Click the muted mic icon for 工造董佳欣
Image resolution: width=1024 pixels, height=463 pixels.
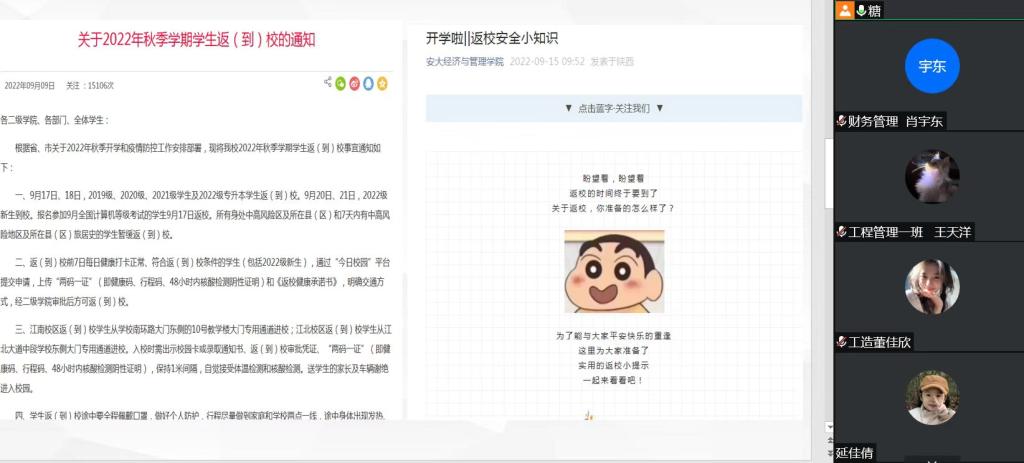tap(842, 342)
